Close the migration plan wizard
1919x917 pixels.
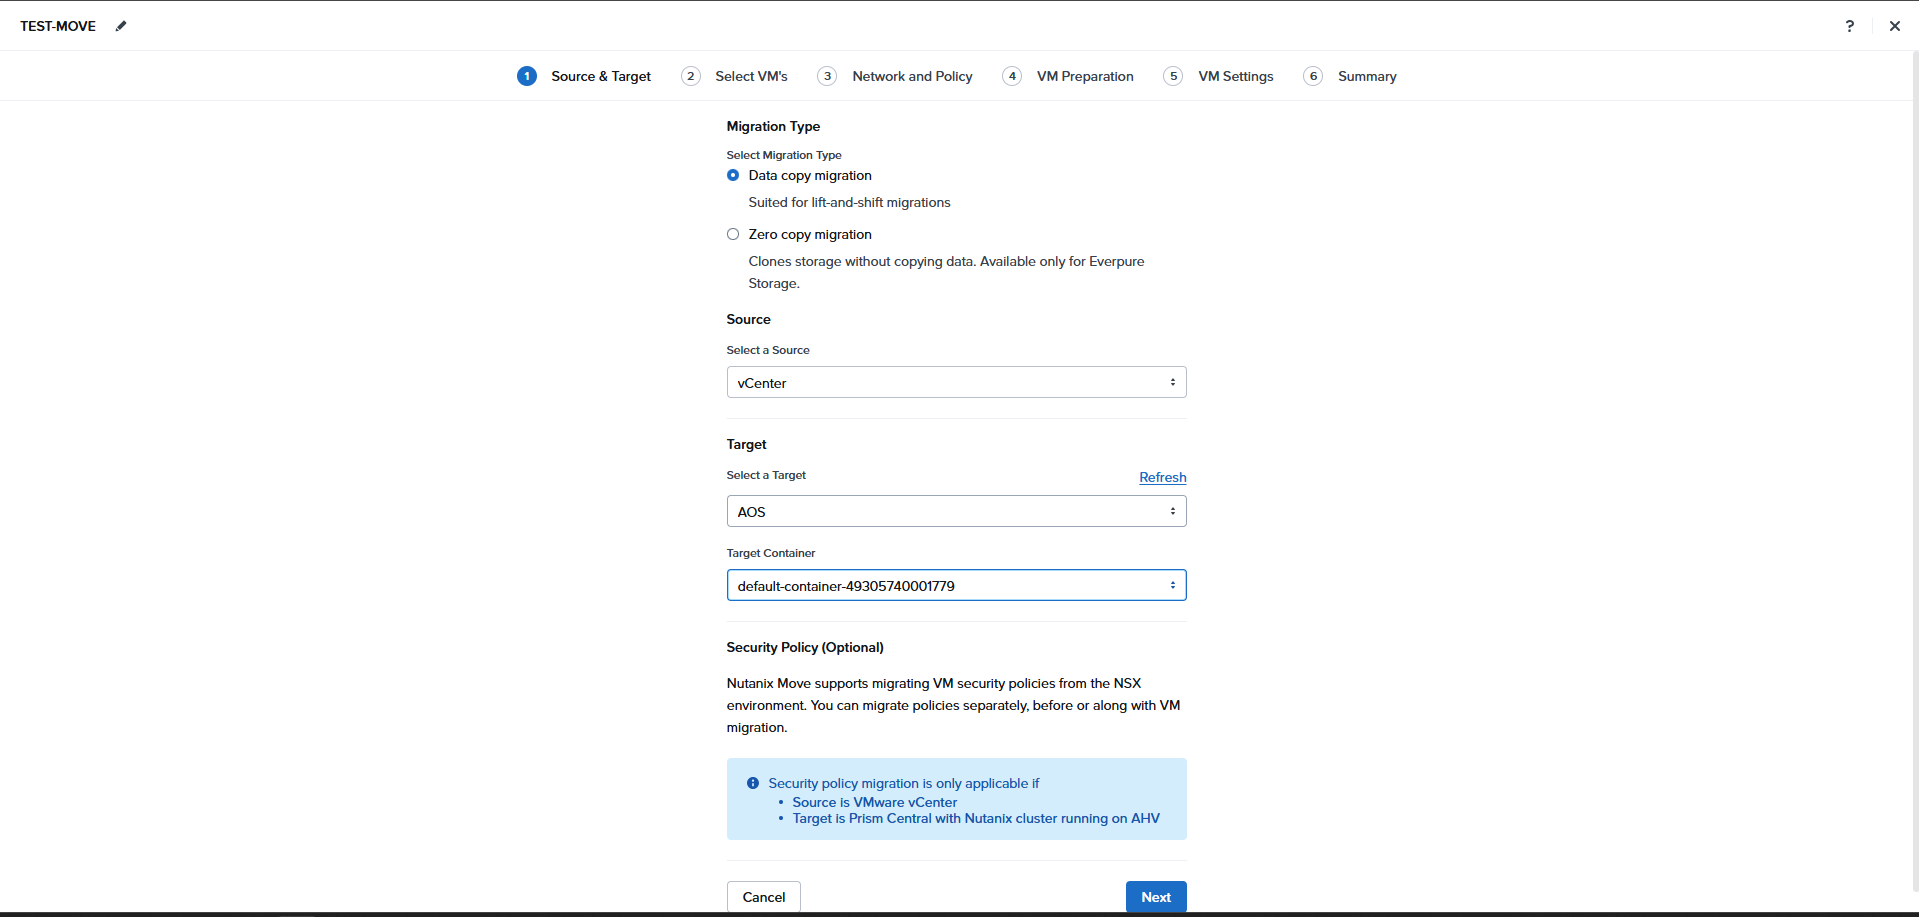pos(1894,26)
